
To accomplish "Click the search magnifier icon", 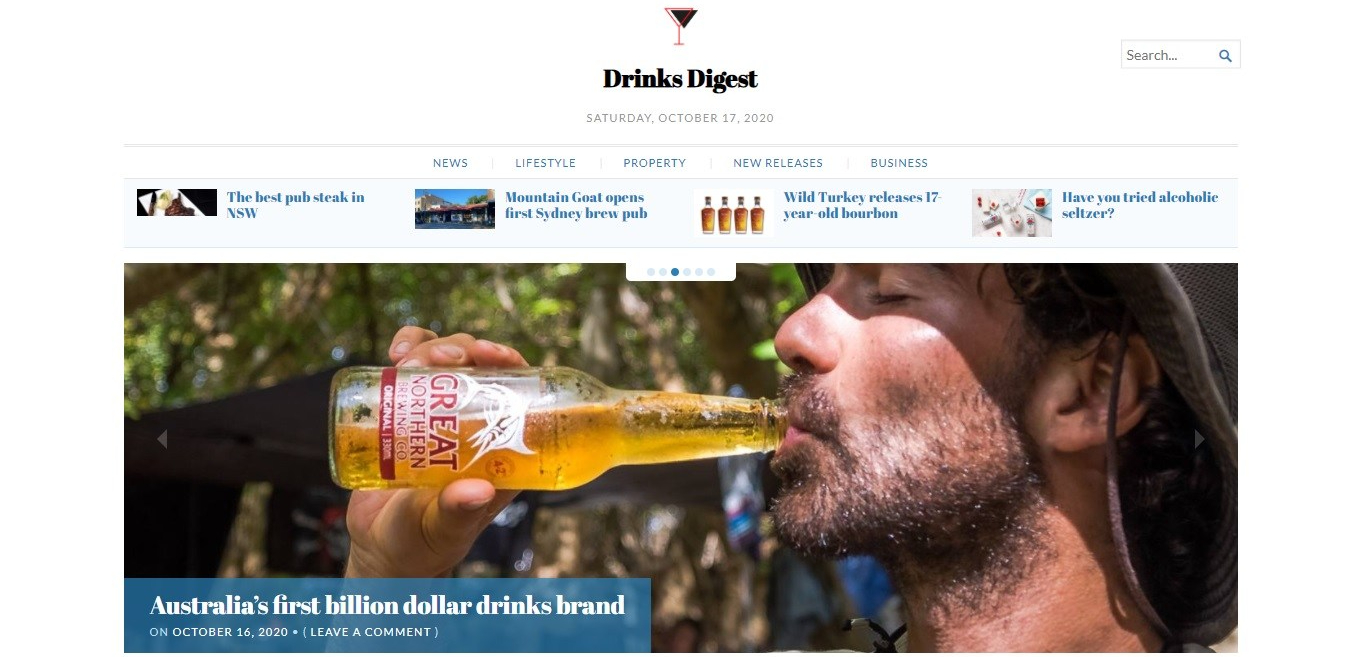I will tap(1225, 56).
